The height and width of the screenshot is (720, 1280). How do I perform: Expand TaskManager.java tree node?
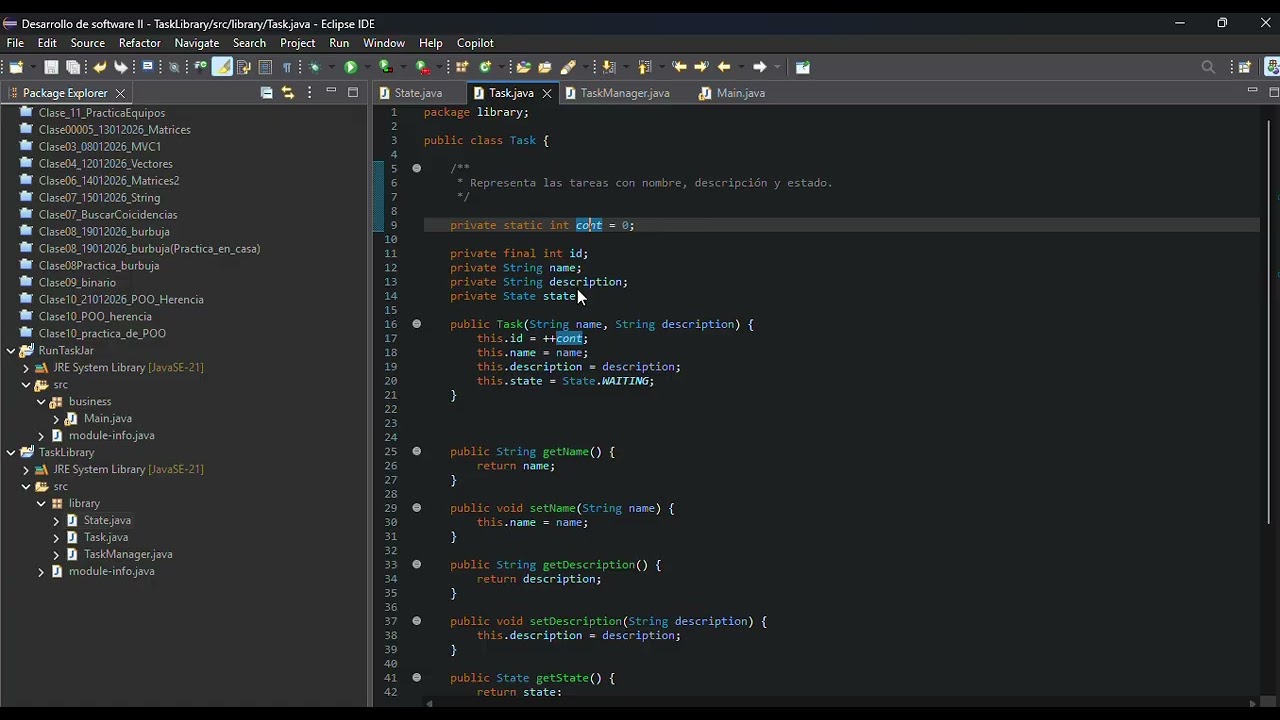[56, 555]
